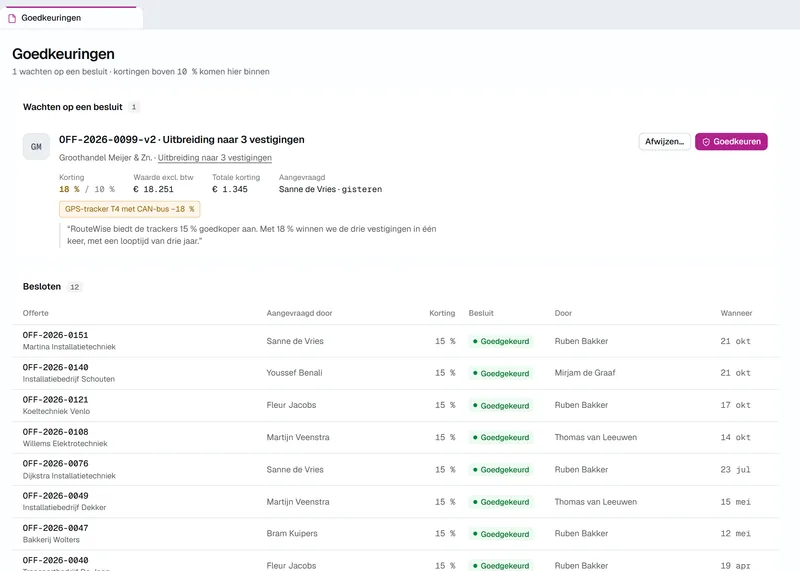
Task: Click the document icon in Goedkeuringen tab
Action: (12, 18)
